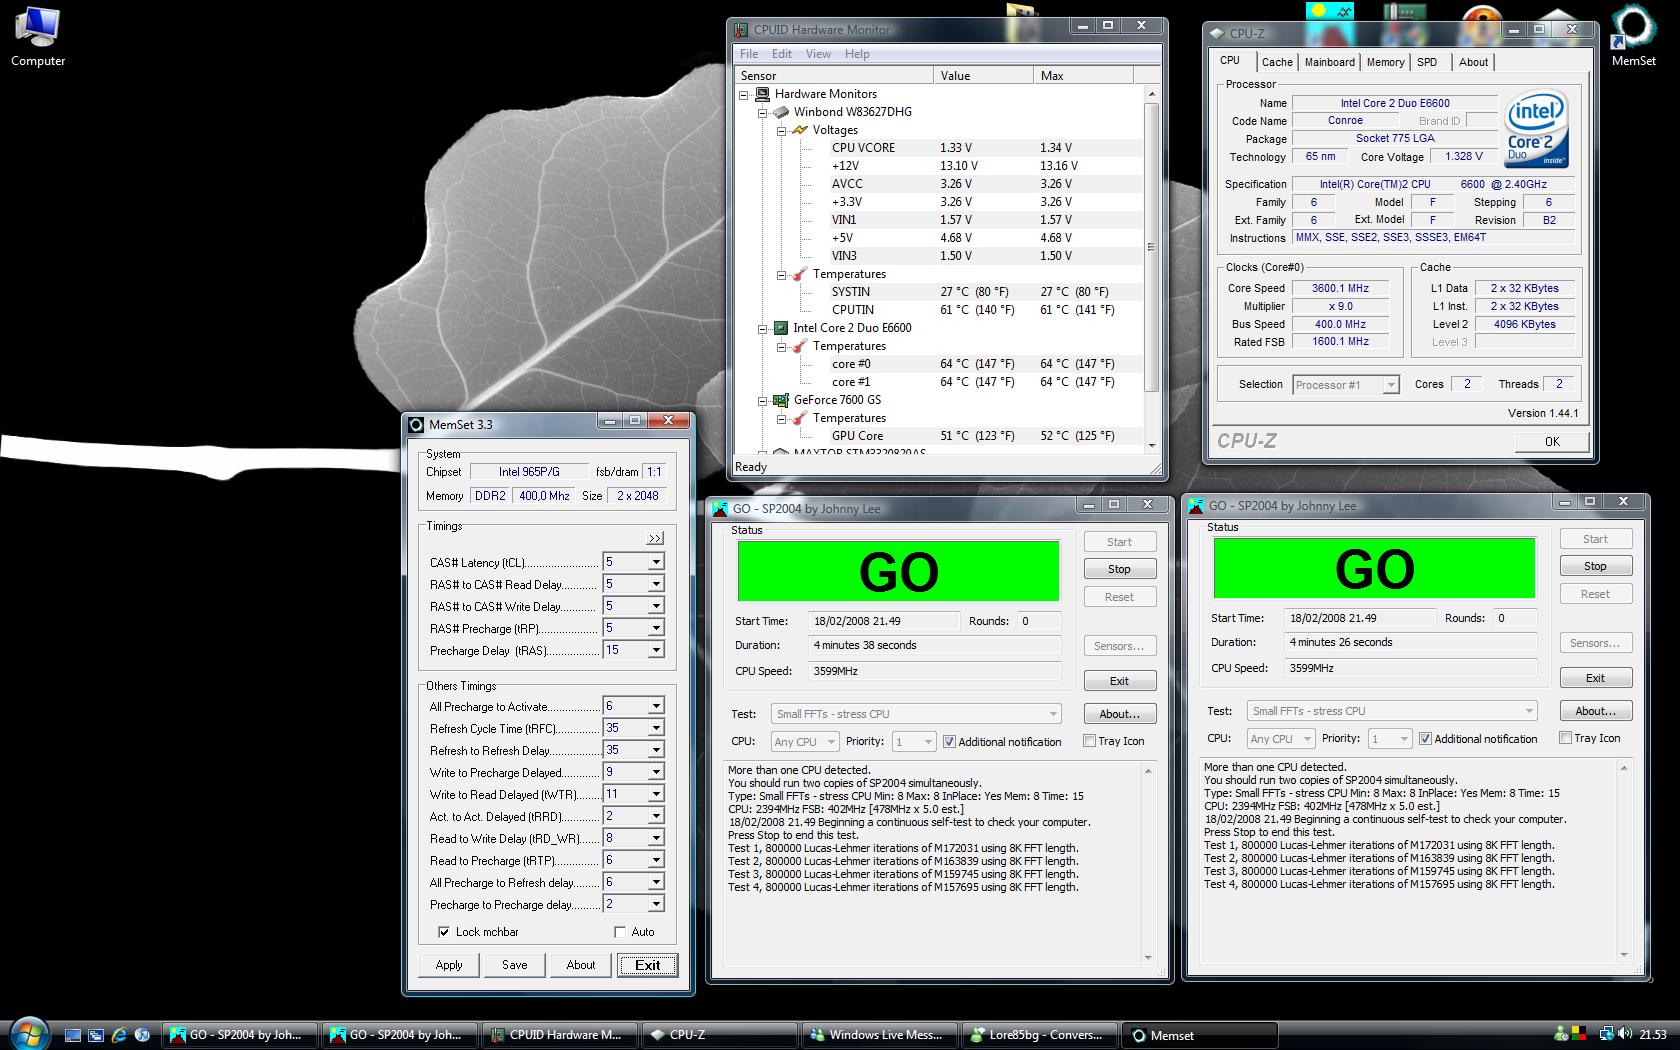Click the thermometer icon under GeForce 7600 GS
This screenshot has height=1050, width=1680.
[x=800, y=418]
